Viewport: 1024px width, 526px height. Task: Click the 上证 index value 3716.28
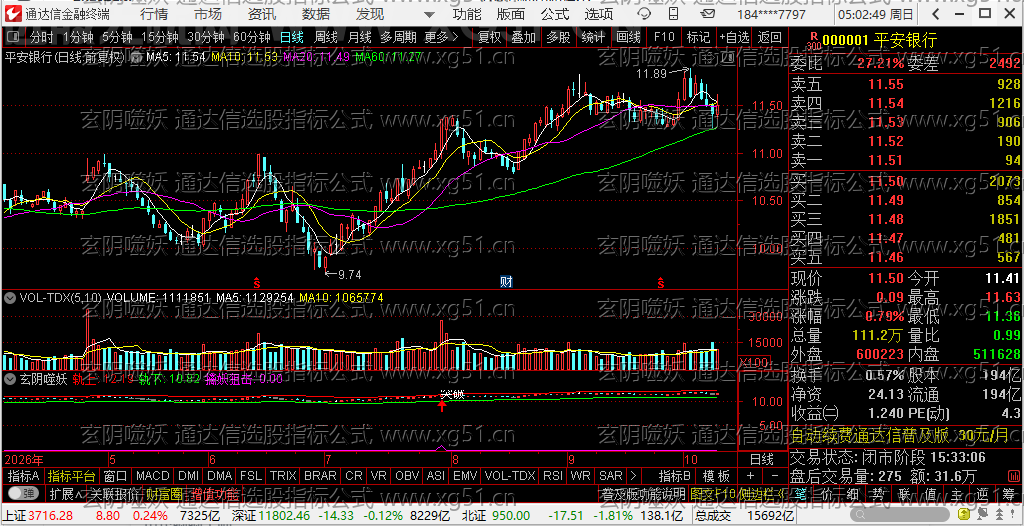click(51, 516)
